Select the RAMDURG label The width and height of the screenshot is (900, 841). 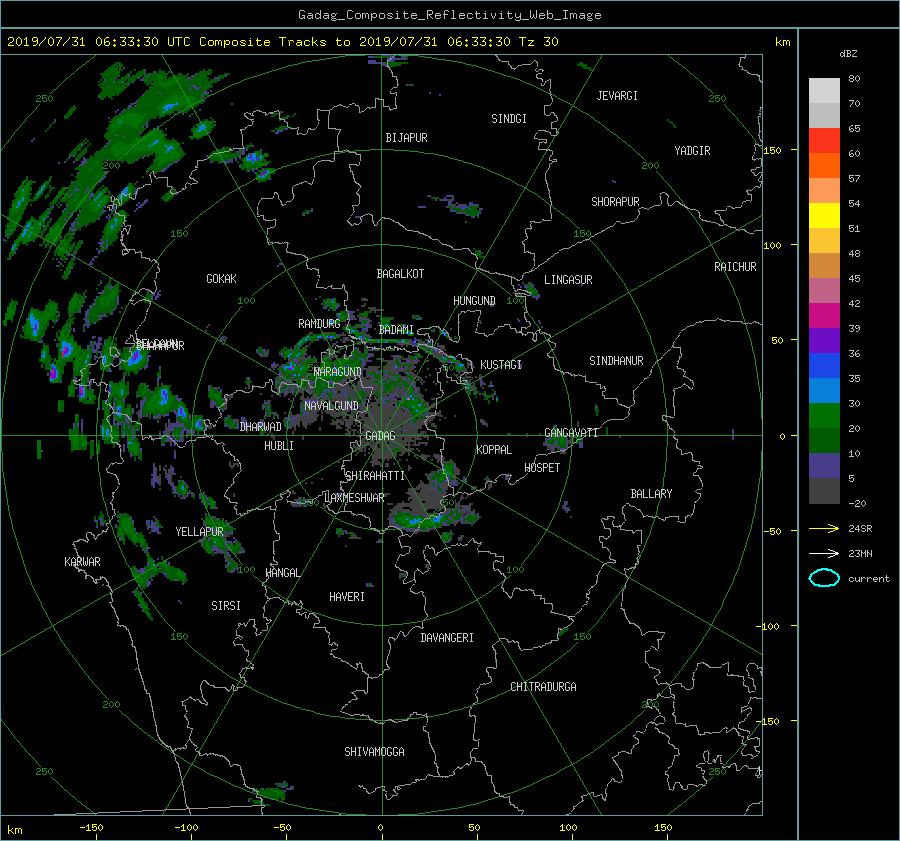click(319, 324)
